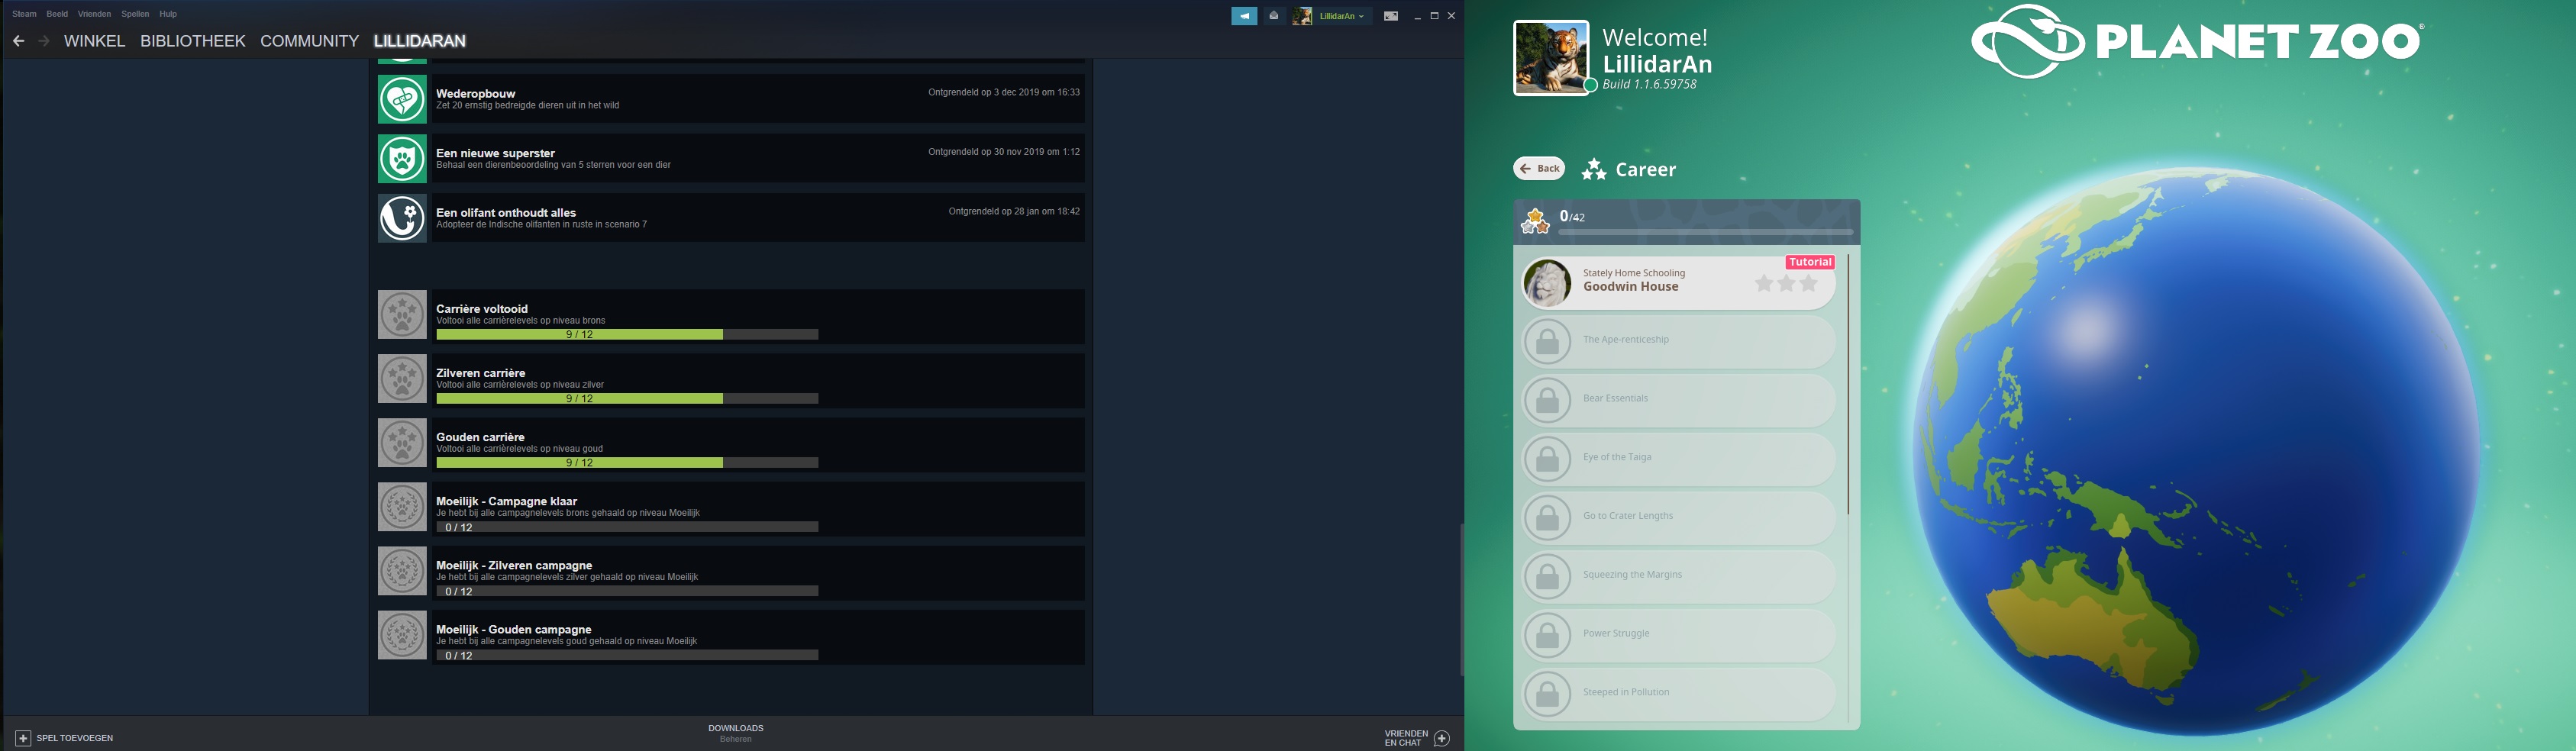Open the Steam menu

[x=24, y=14]
